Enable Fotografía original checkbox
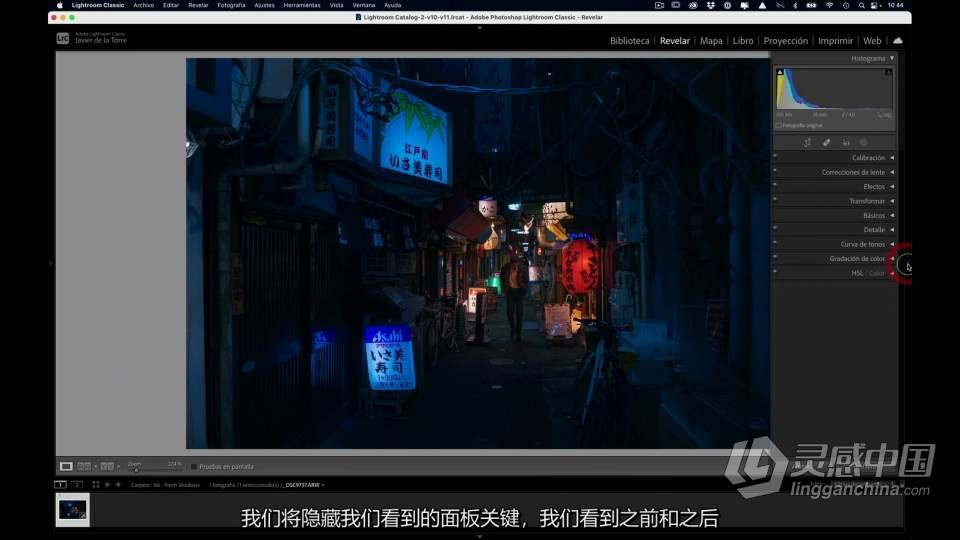Image resolution: width=960 pixels, height=540 pixels. tap(779, 126)
